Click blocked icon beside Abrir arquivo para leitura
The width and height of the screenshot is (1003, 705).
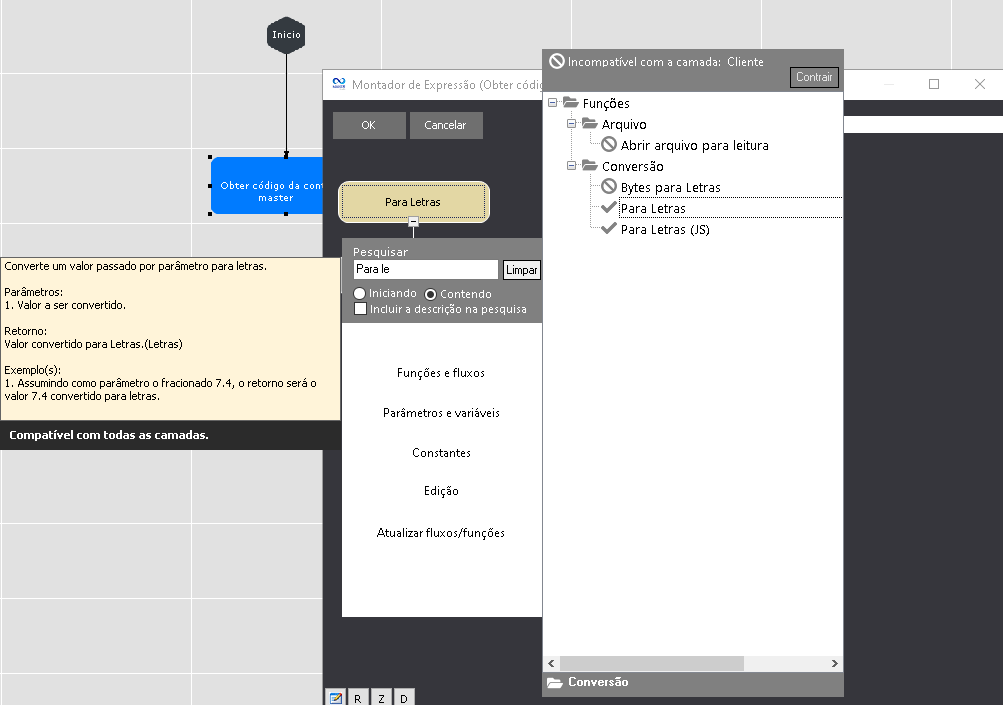click(609, 145)
